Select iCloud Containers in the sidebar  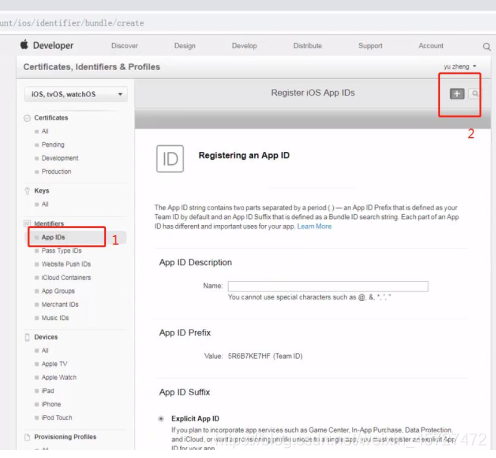pyautogui.click(x=66, y=278)
